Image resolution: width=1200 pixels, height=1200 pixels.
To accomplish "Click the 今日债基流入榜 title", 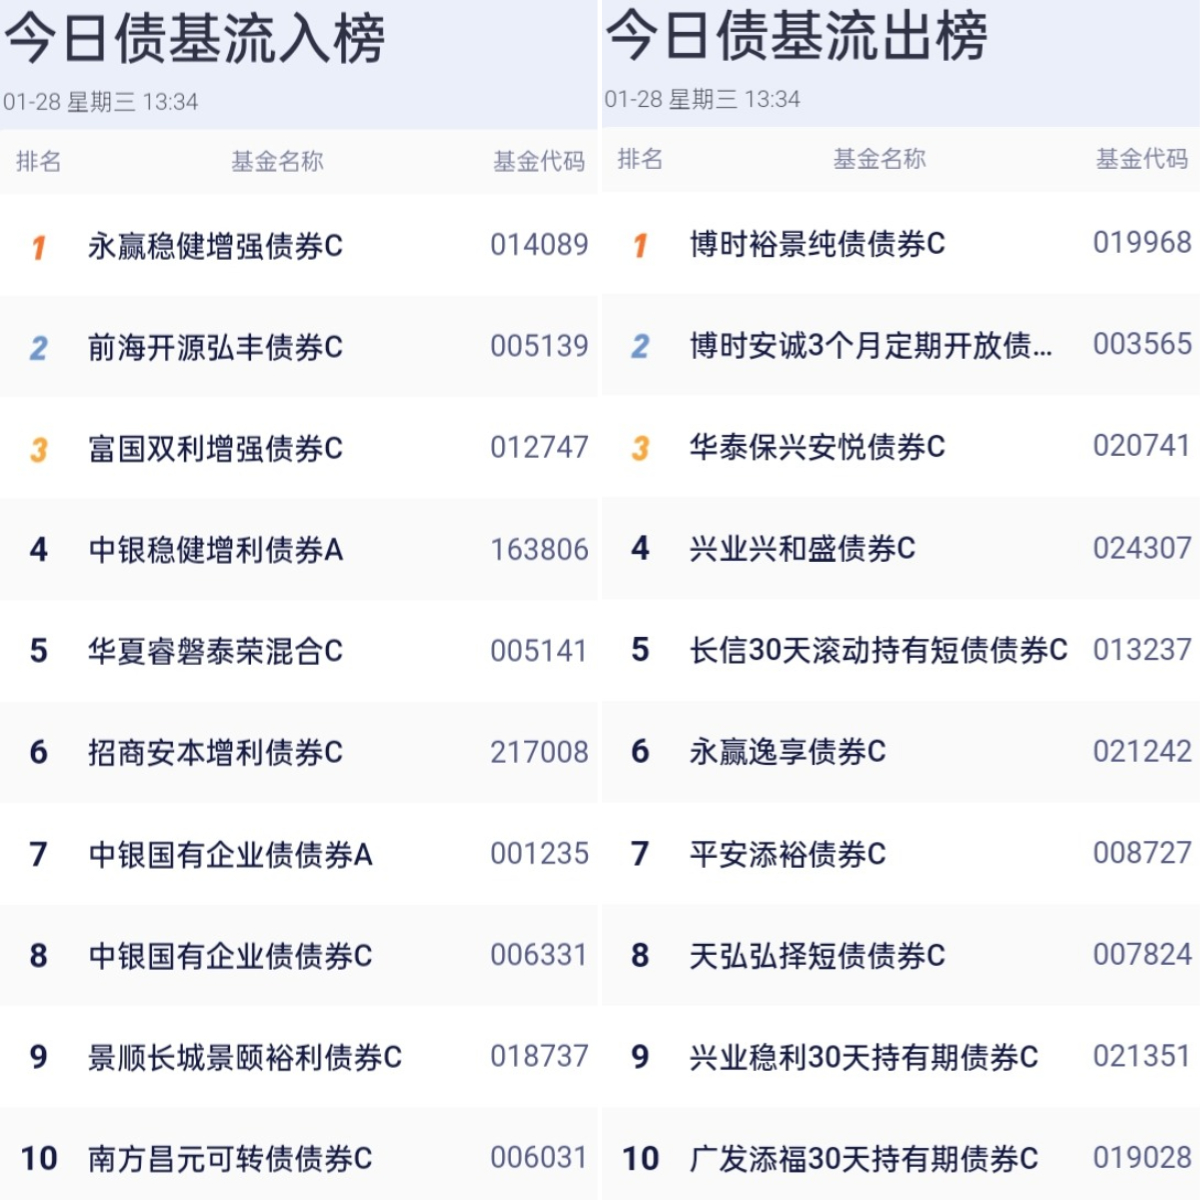I will (x=195, y=38).
